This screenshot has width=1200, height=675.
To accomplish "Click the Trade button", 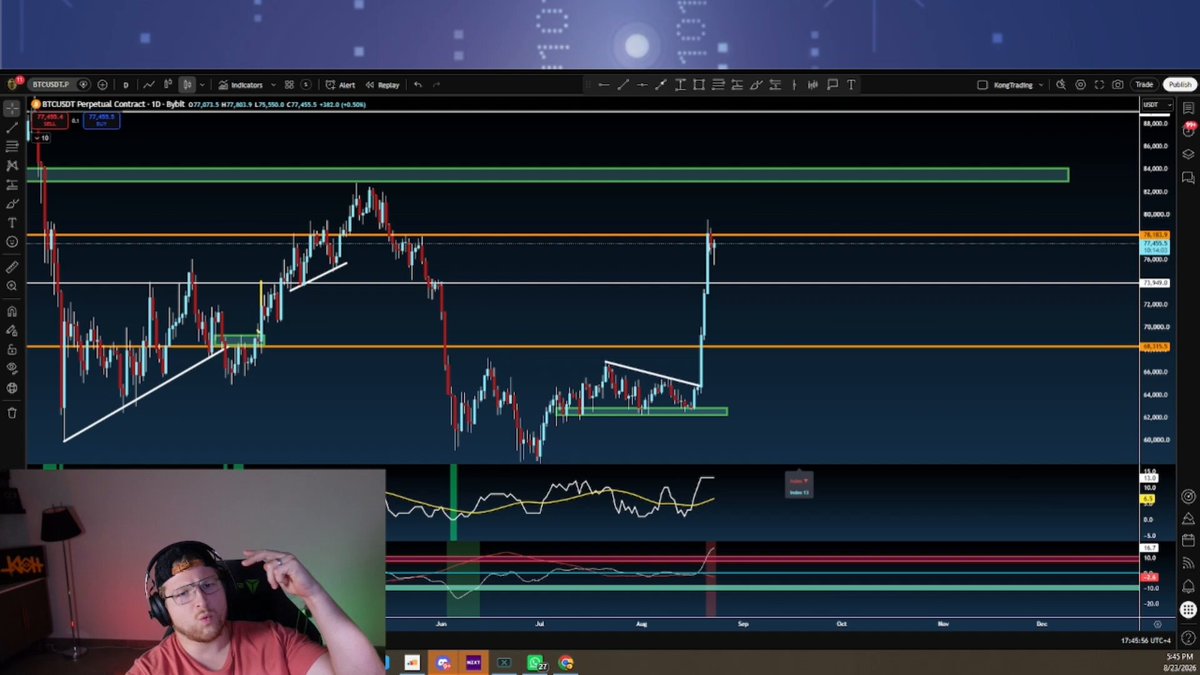I will tap(1144, 85).
